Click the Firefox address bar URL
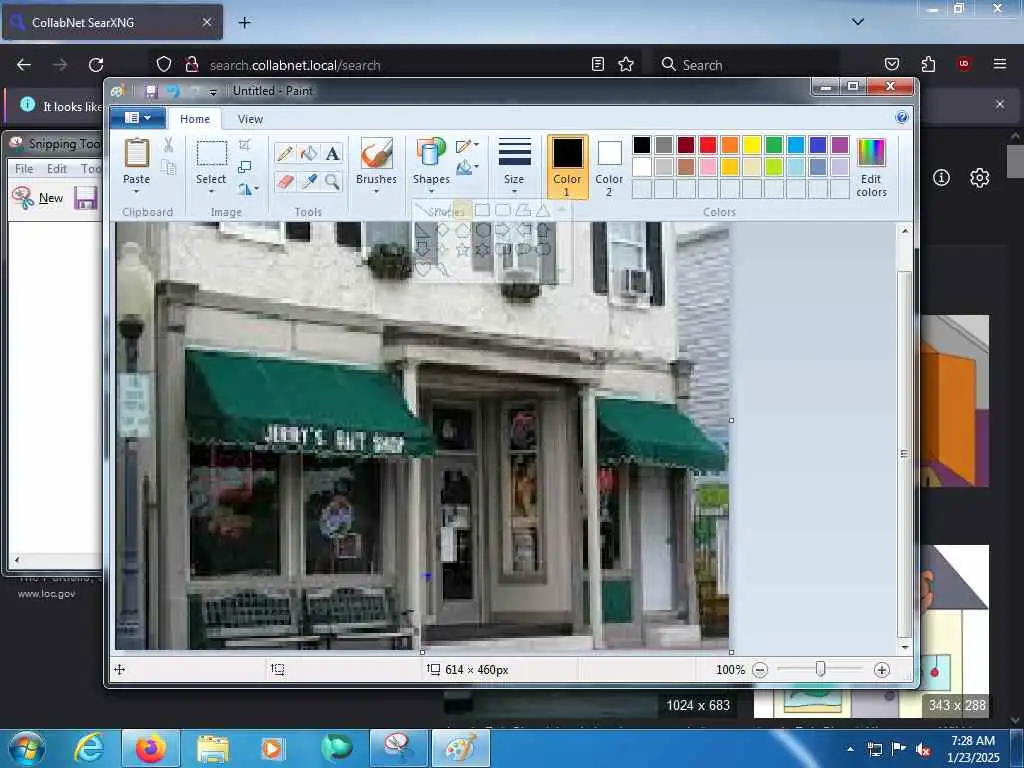Screen dimensions: 1024x768 pyautogui.click(x=295, y=65)
